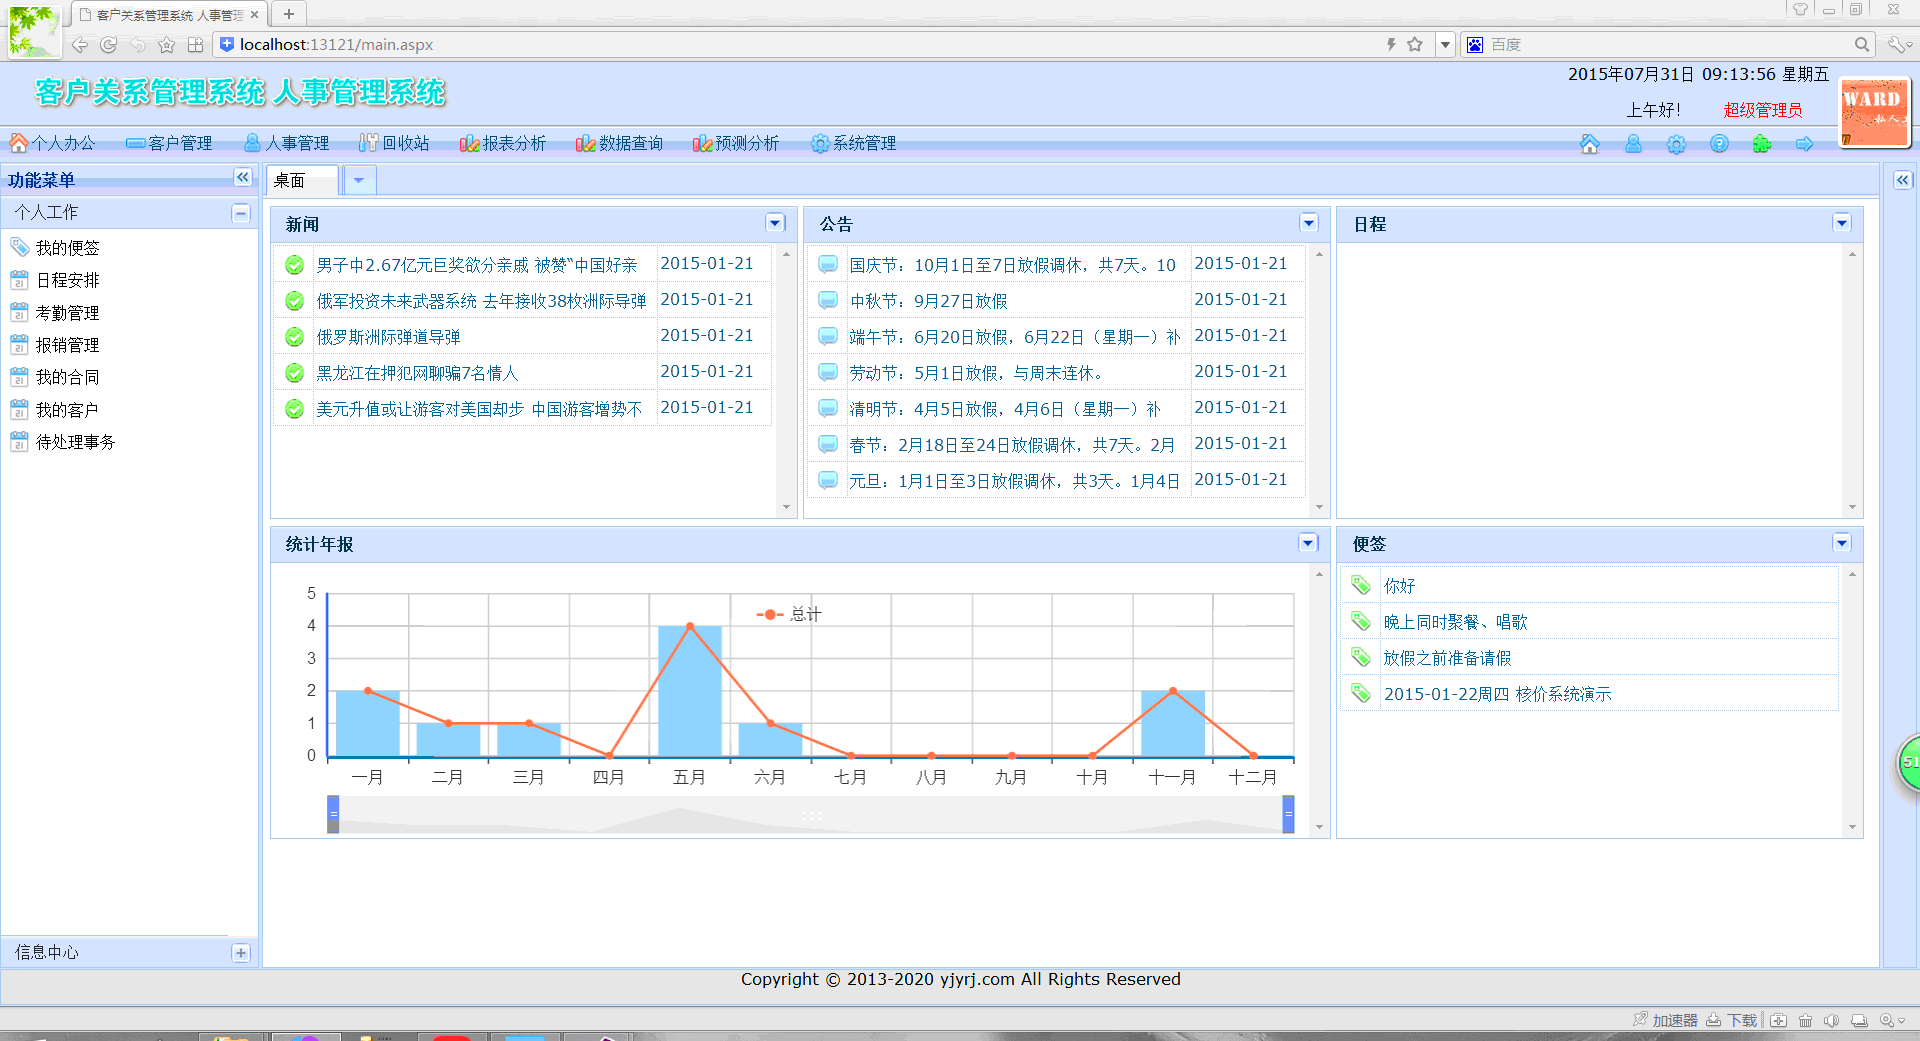Collapse the 个人工作 section

[x=240, y=212]
